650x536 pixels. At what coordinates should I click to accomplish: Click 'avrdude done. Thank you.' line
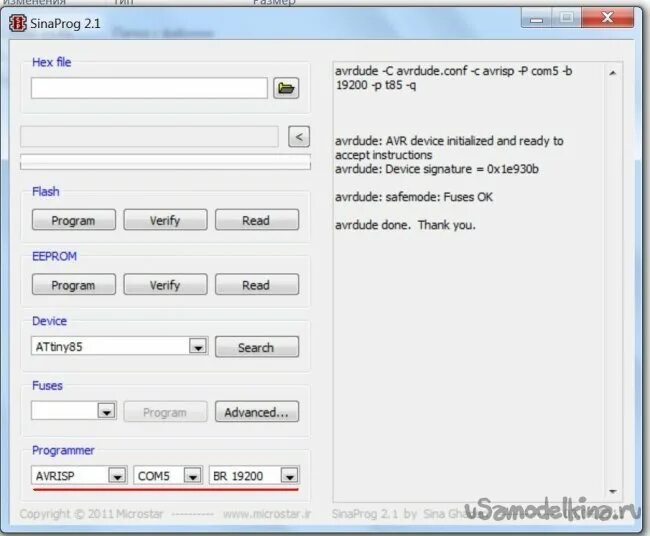(405, 225)
